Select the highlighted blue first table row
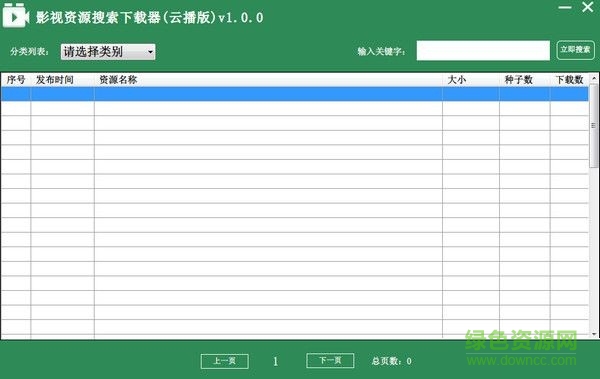 pyautogui.click(x=295, y=94)
